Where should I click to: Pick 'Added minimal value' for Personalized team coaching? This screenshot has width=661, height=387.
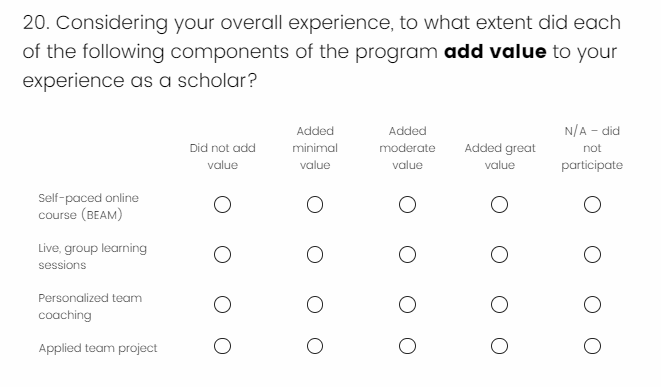[x=315, y=304]
